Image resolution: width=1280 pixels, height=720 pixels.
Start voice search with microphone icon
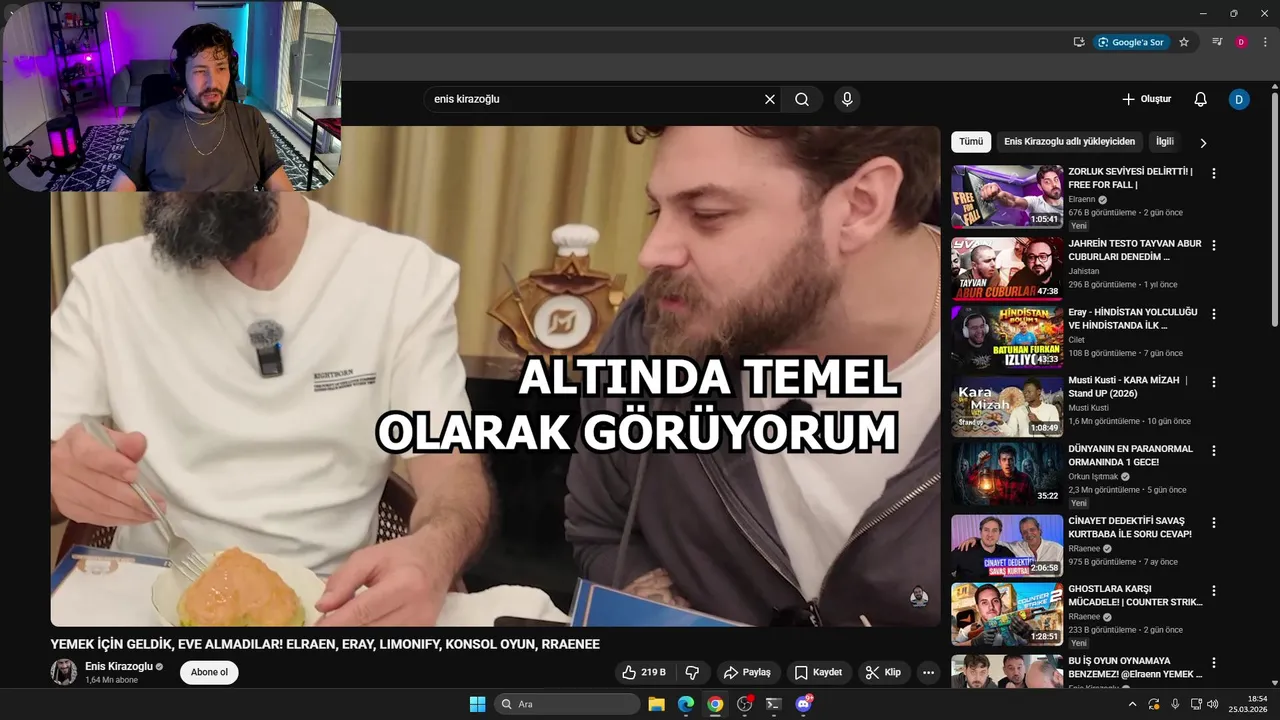click(847, 99)
